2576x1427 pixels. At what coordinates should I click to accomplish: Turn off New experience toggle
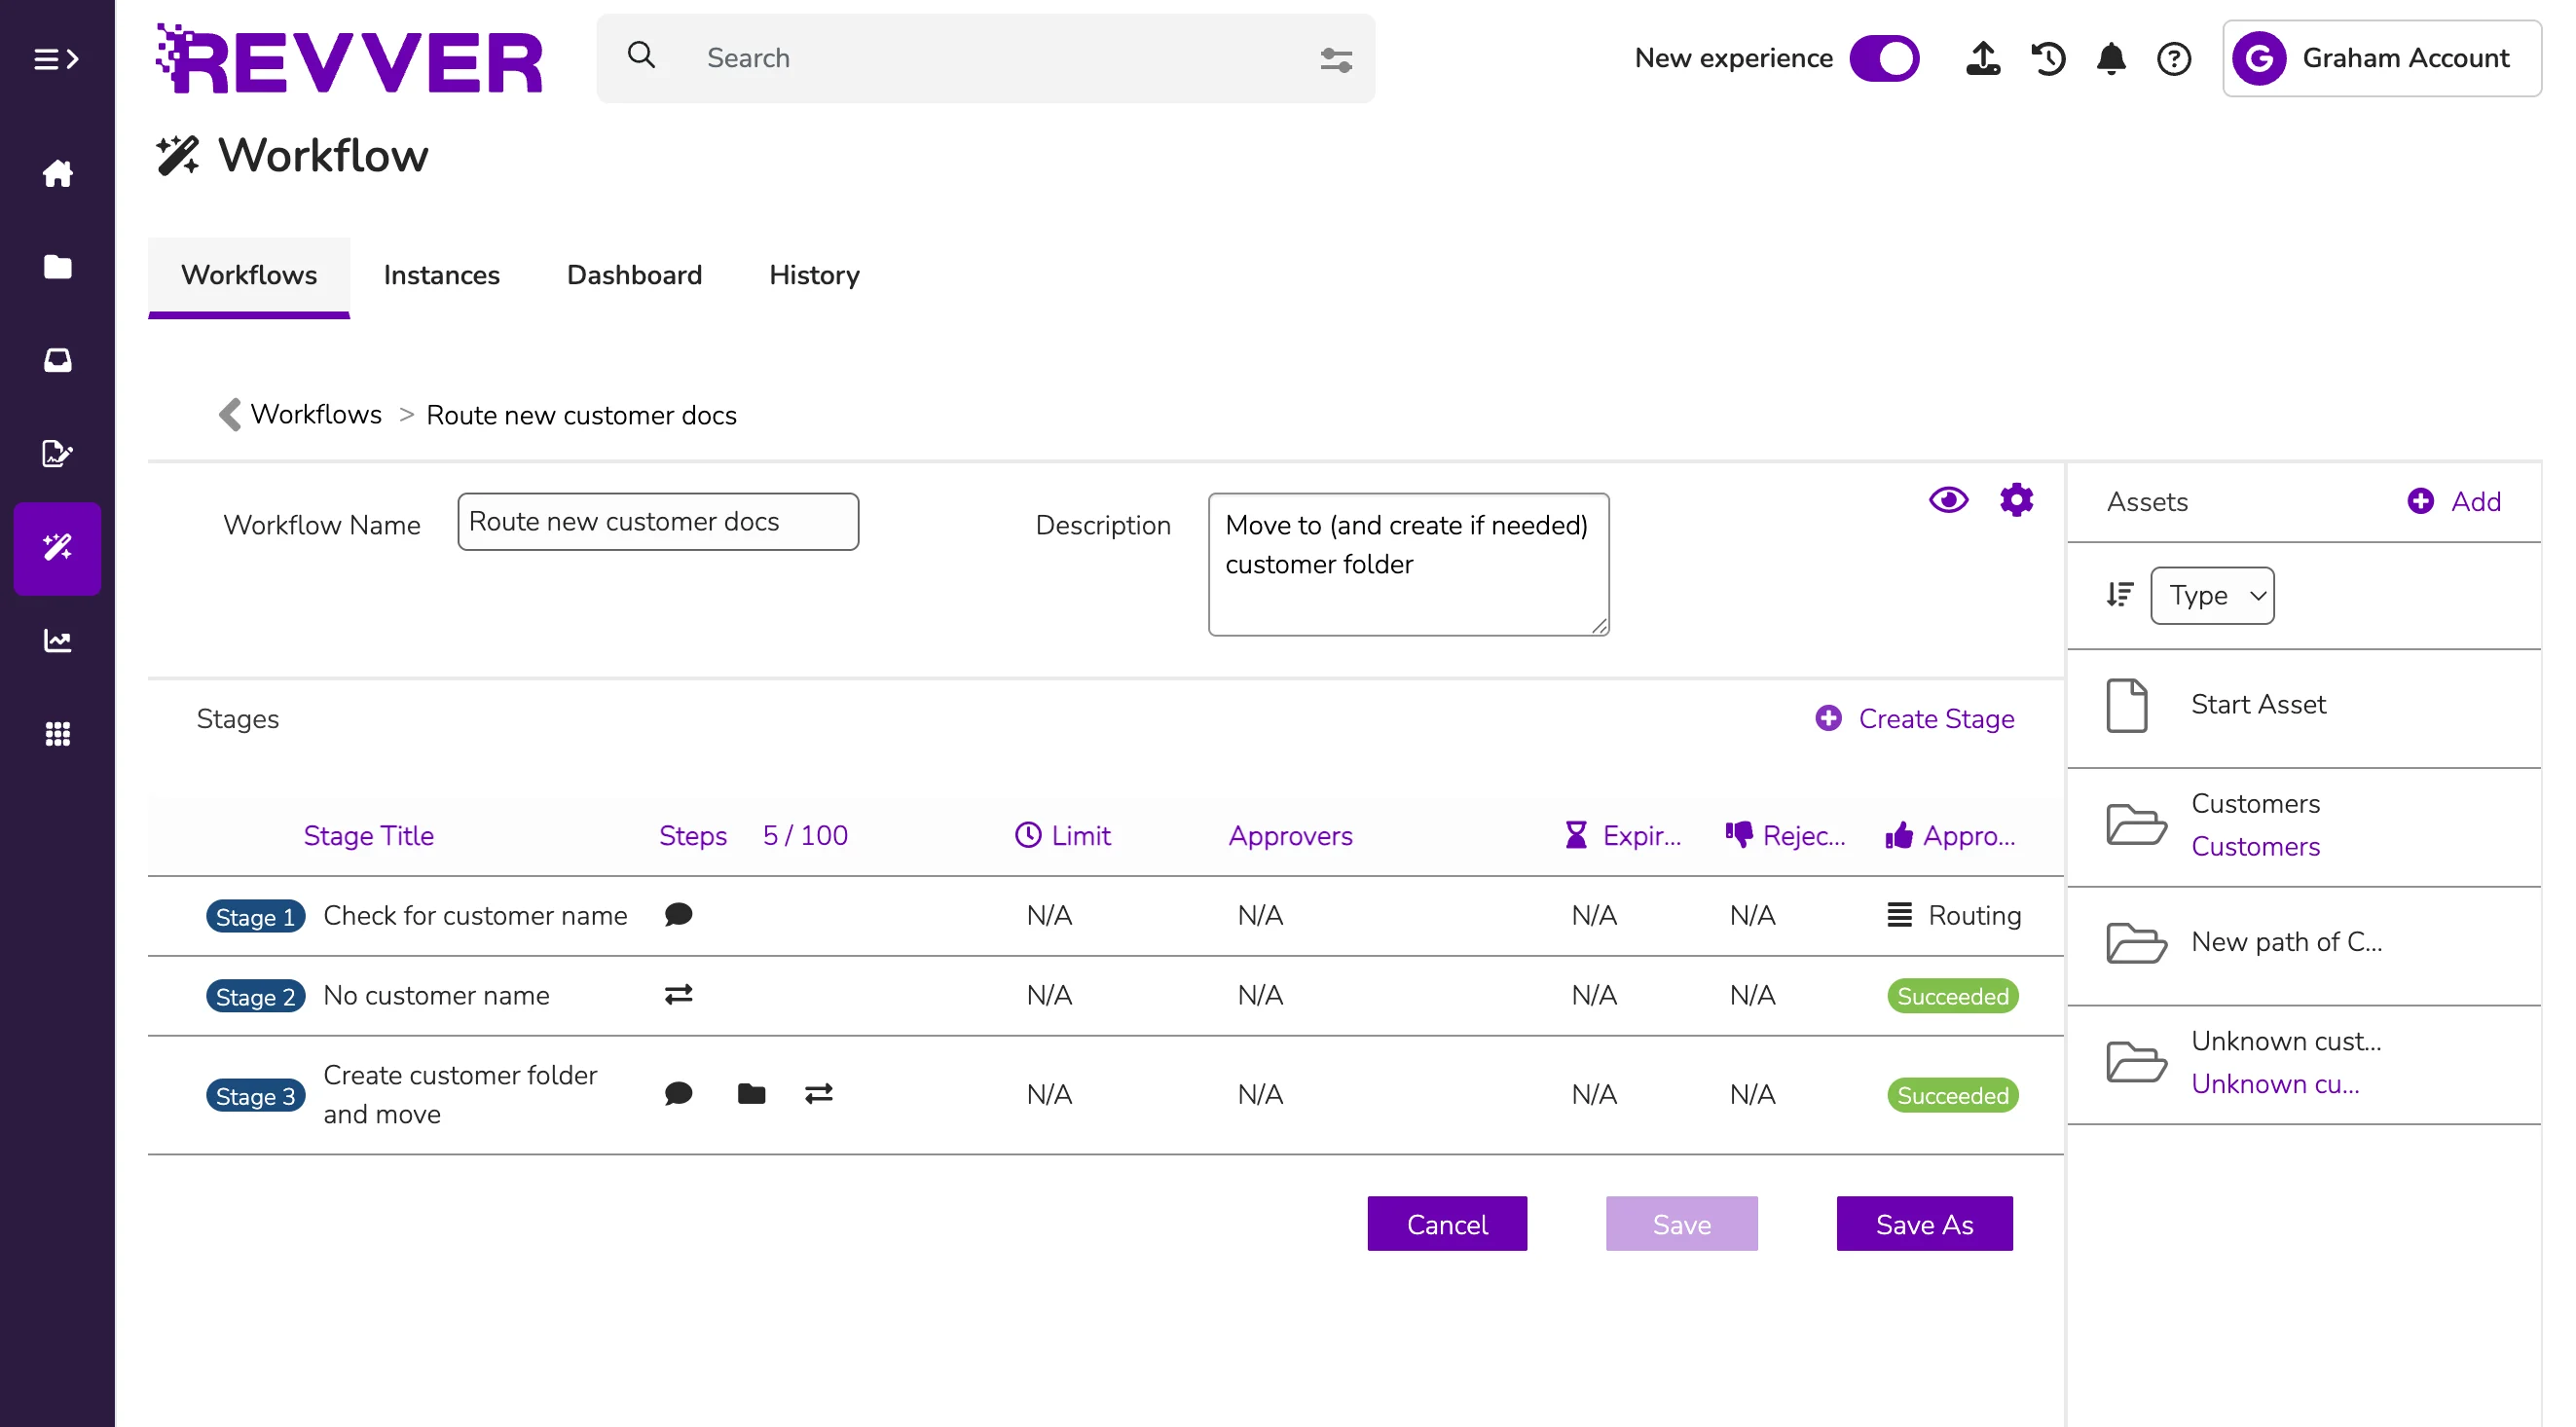[1884, 58]
